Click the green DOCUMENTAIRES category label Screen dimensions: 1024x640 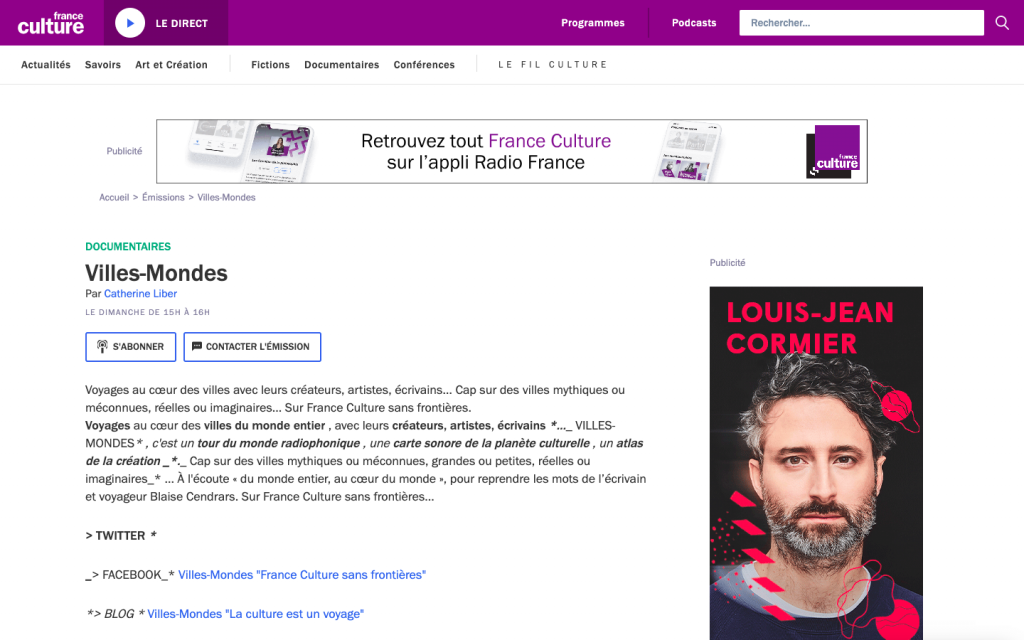point(128,246)
